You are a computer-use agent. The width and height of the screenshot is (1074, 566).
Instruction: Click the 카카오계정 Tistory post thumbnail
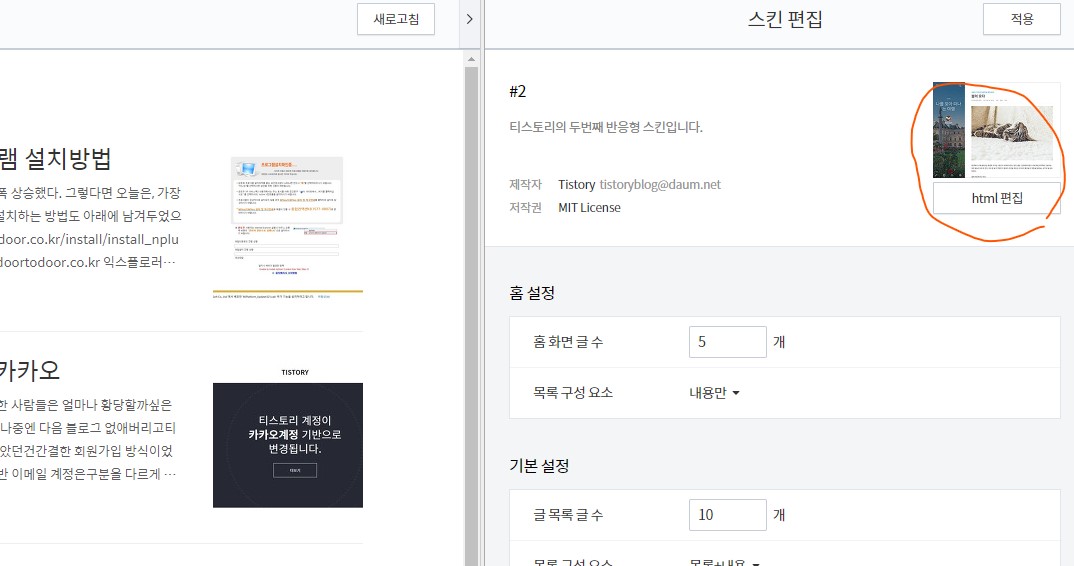coord(288,438)
